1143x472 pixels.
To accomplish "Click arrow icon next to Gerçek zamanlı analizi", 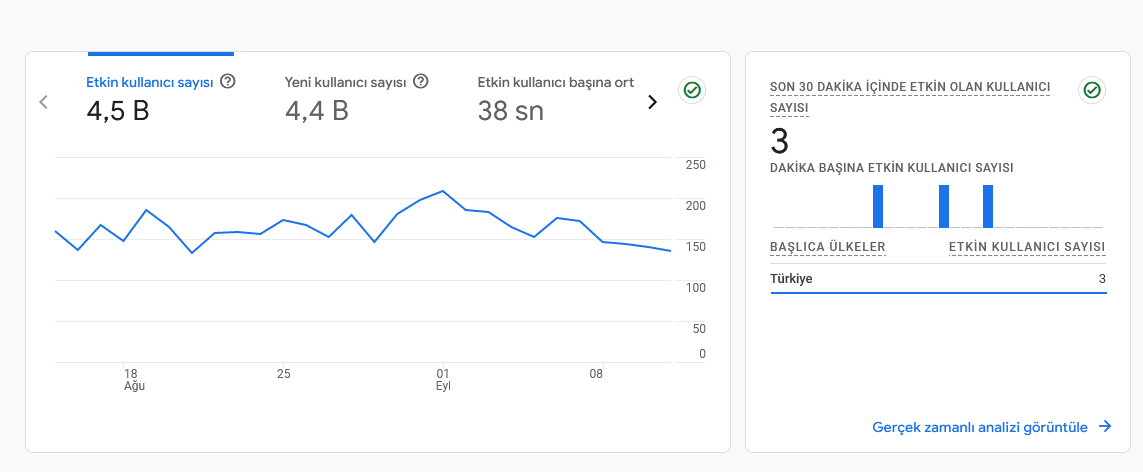I will click(1105, 427).
